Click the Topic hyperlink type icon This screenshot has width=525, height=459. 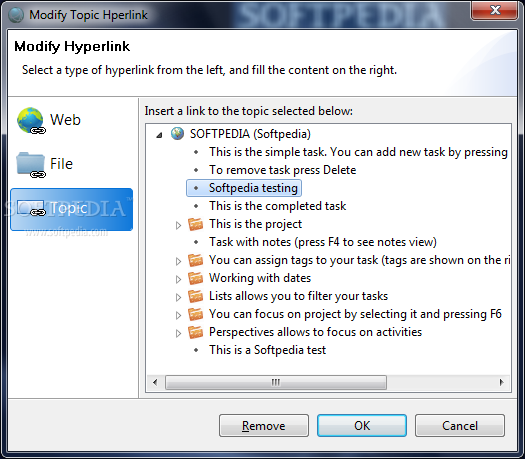point(31,208)
